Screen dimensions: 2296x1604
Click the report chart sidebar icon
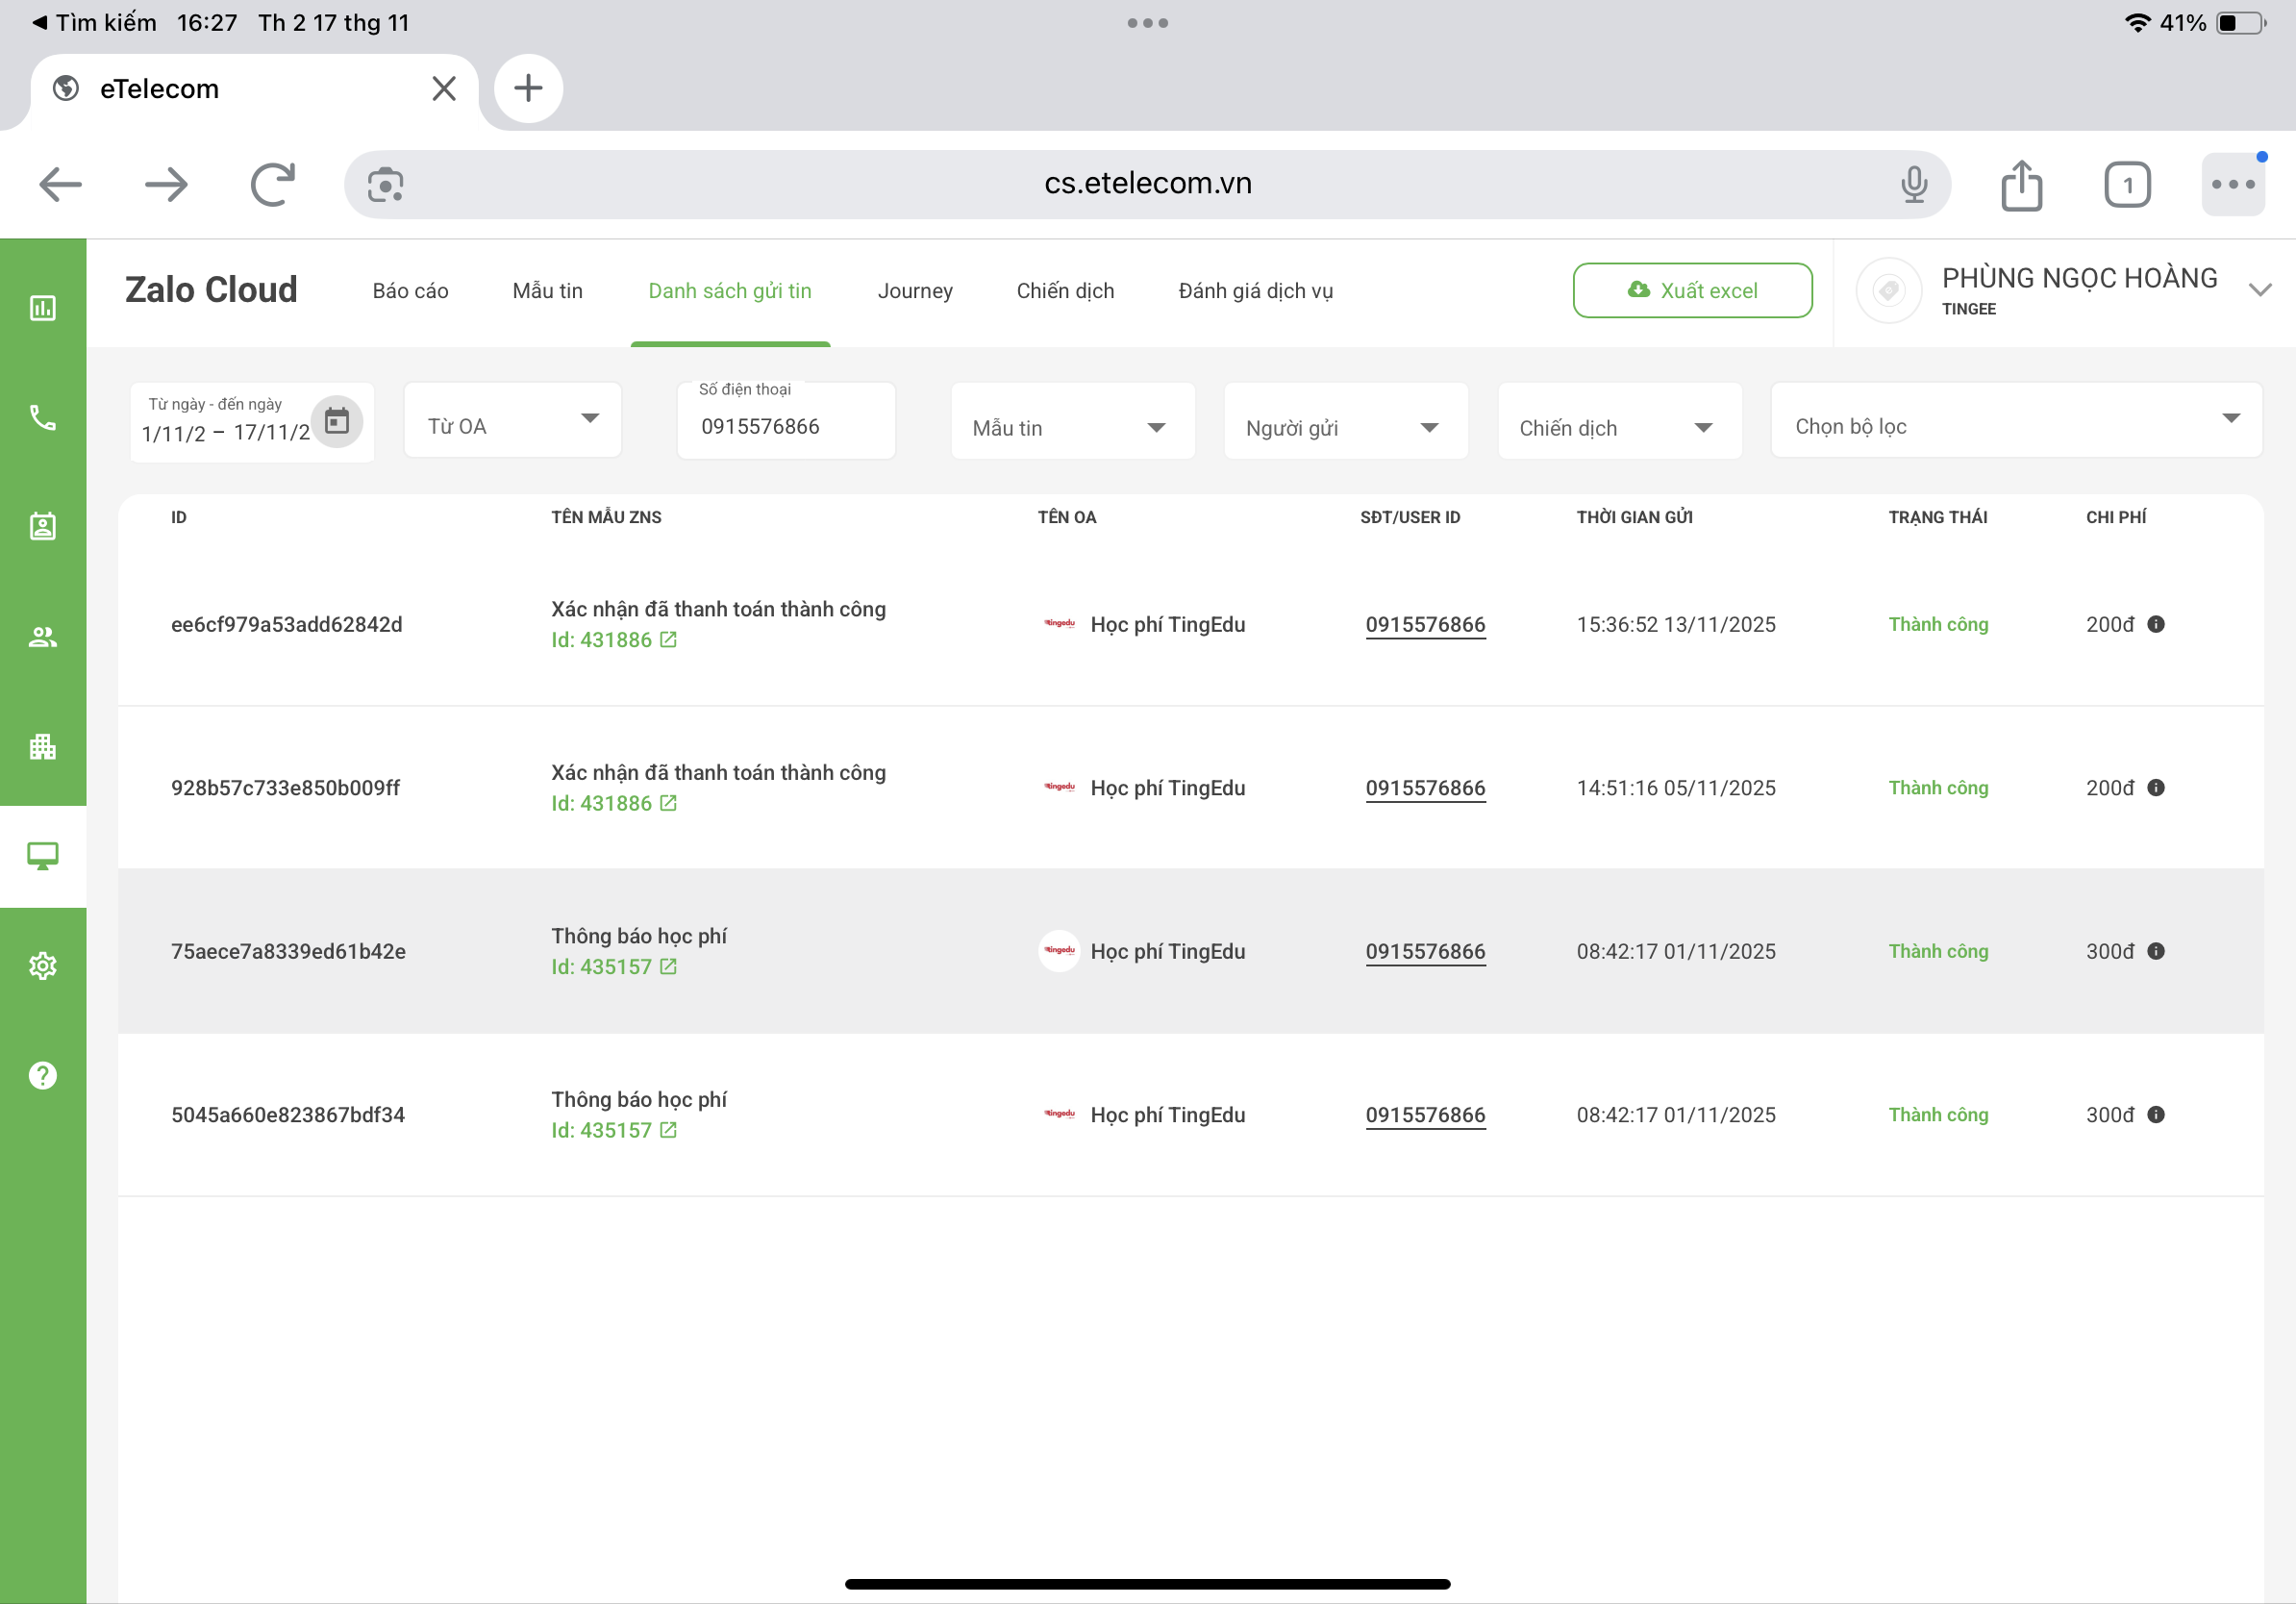tap(42, 308)
